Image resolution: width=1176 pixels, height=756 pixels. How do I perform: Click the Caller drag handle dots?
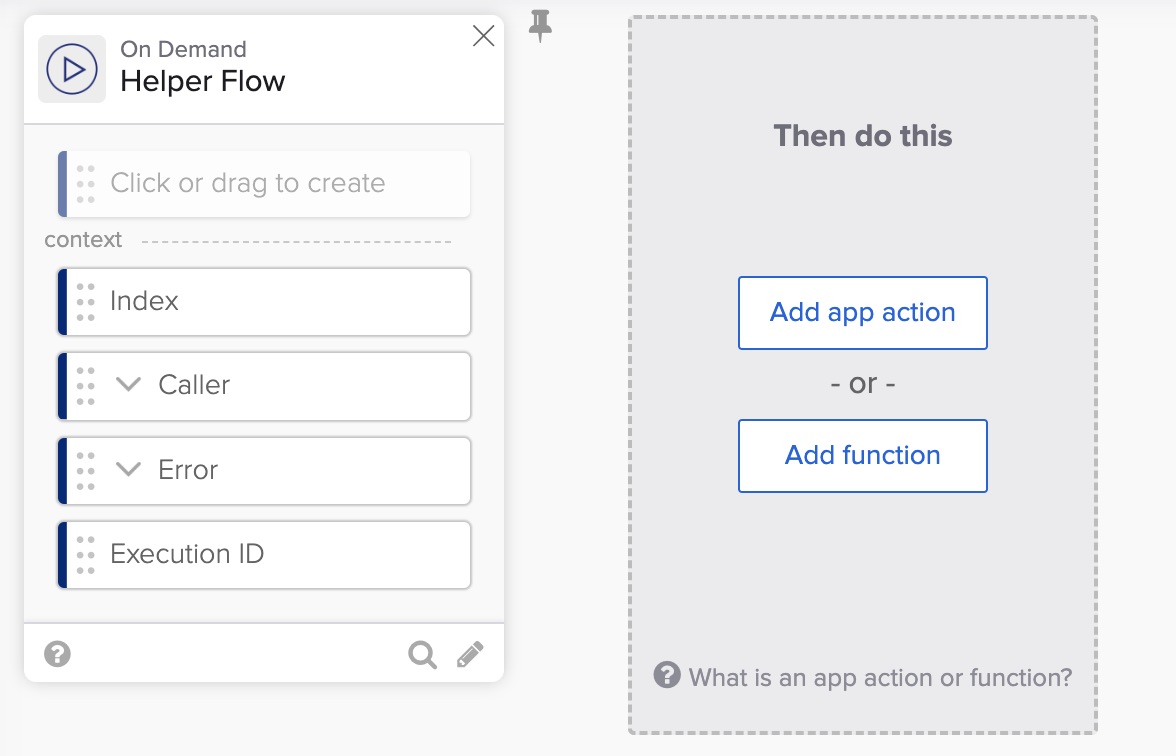point(86,386)
